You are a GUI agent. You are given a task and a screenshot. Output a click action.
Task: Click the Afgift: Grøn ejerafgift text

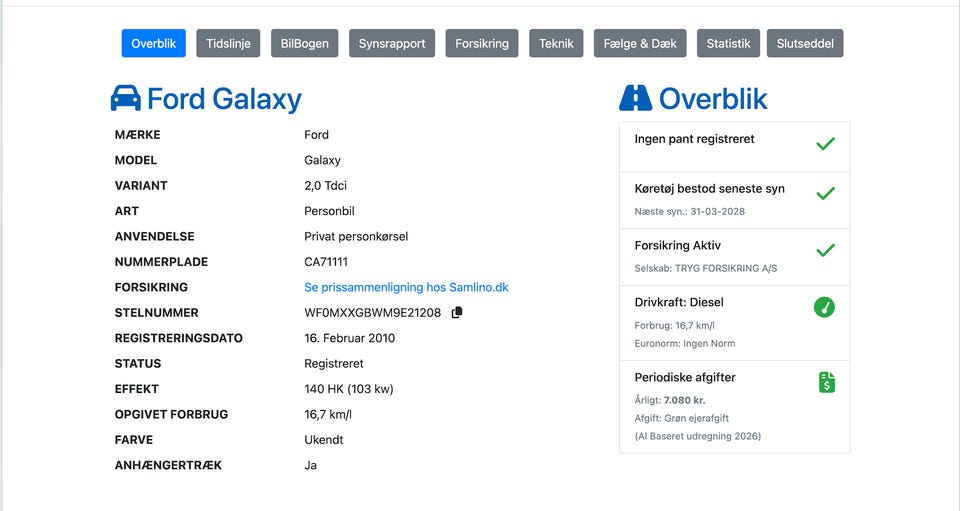(681, 418)
